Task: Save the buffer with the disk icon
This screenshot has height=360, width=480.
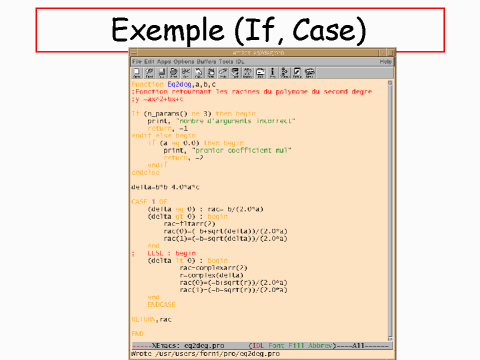Action: coord(161,73)
